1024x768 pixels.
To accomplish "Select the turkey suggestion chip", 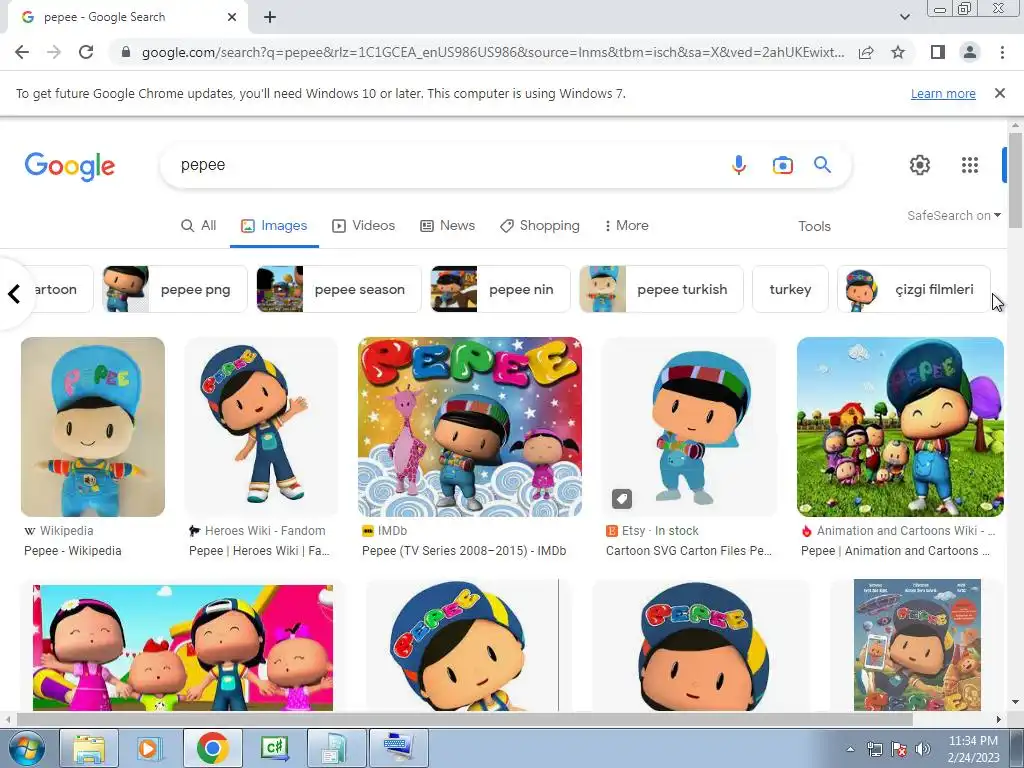I will [x=790, y=289].
